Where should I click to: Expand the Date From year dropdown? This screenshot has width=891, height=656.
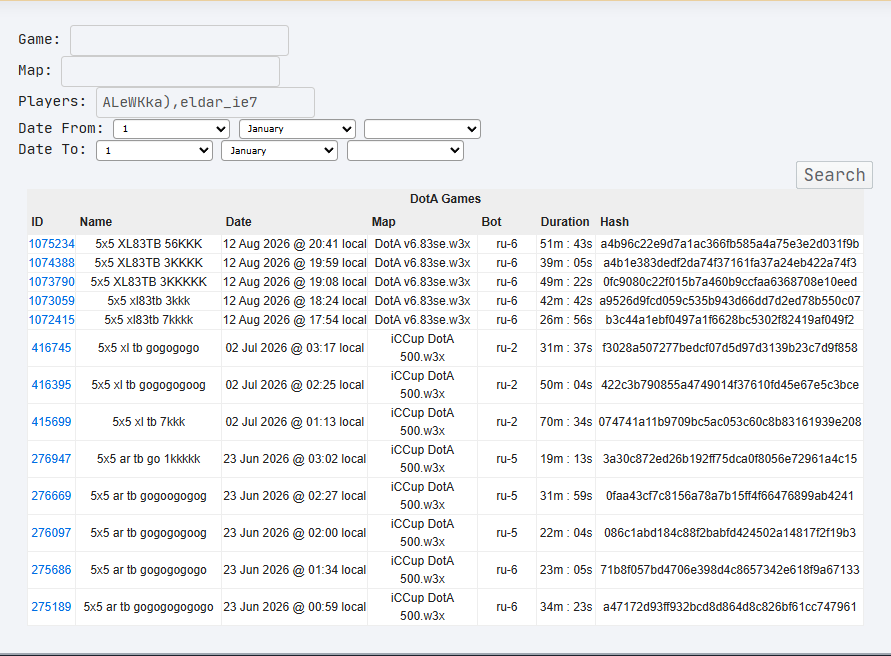coord(422,129)
